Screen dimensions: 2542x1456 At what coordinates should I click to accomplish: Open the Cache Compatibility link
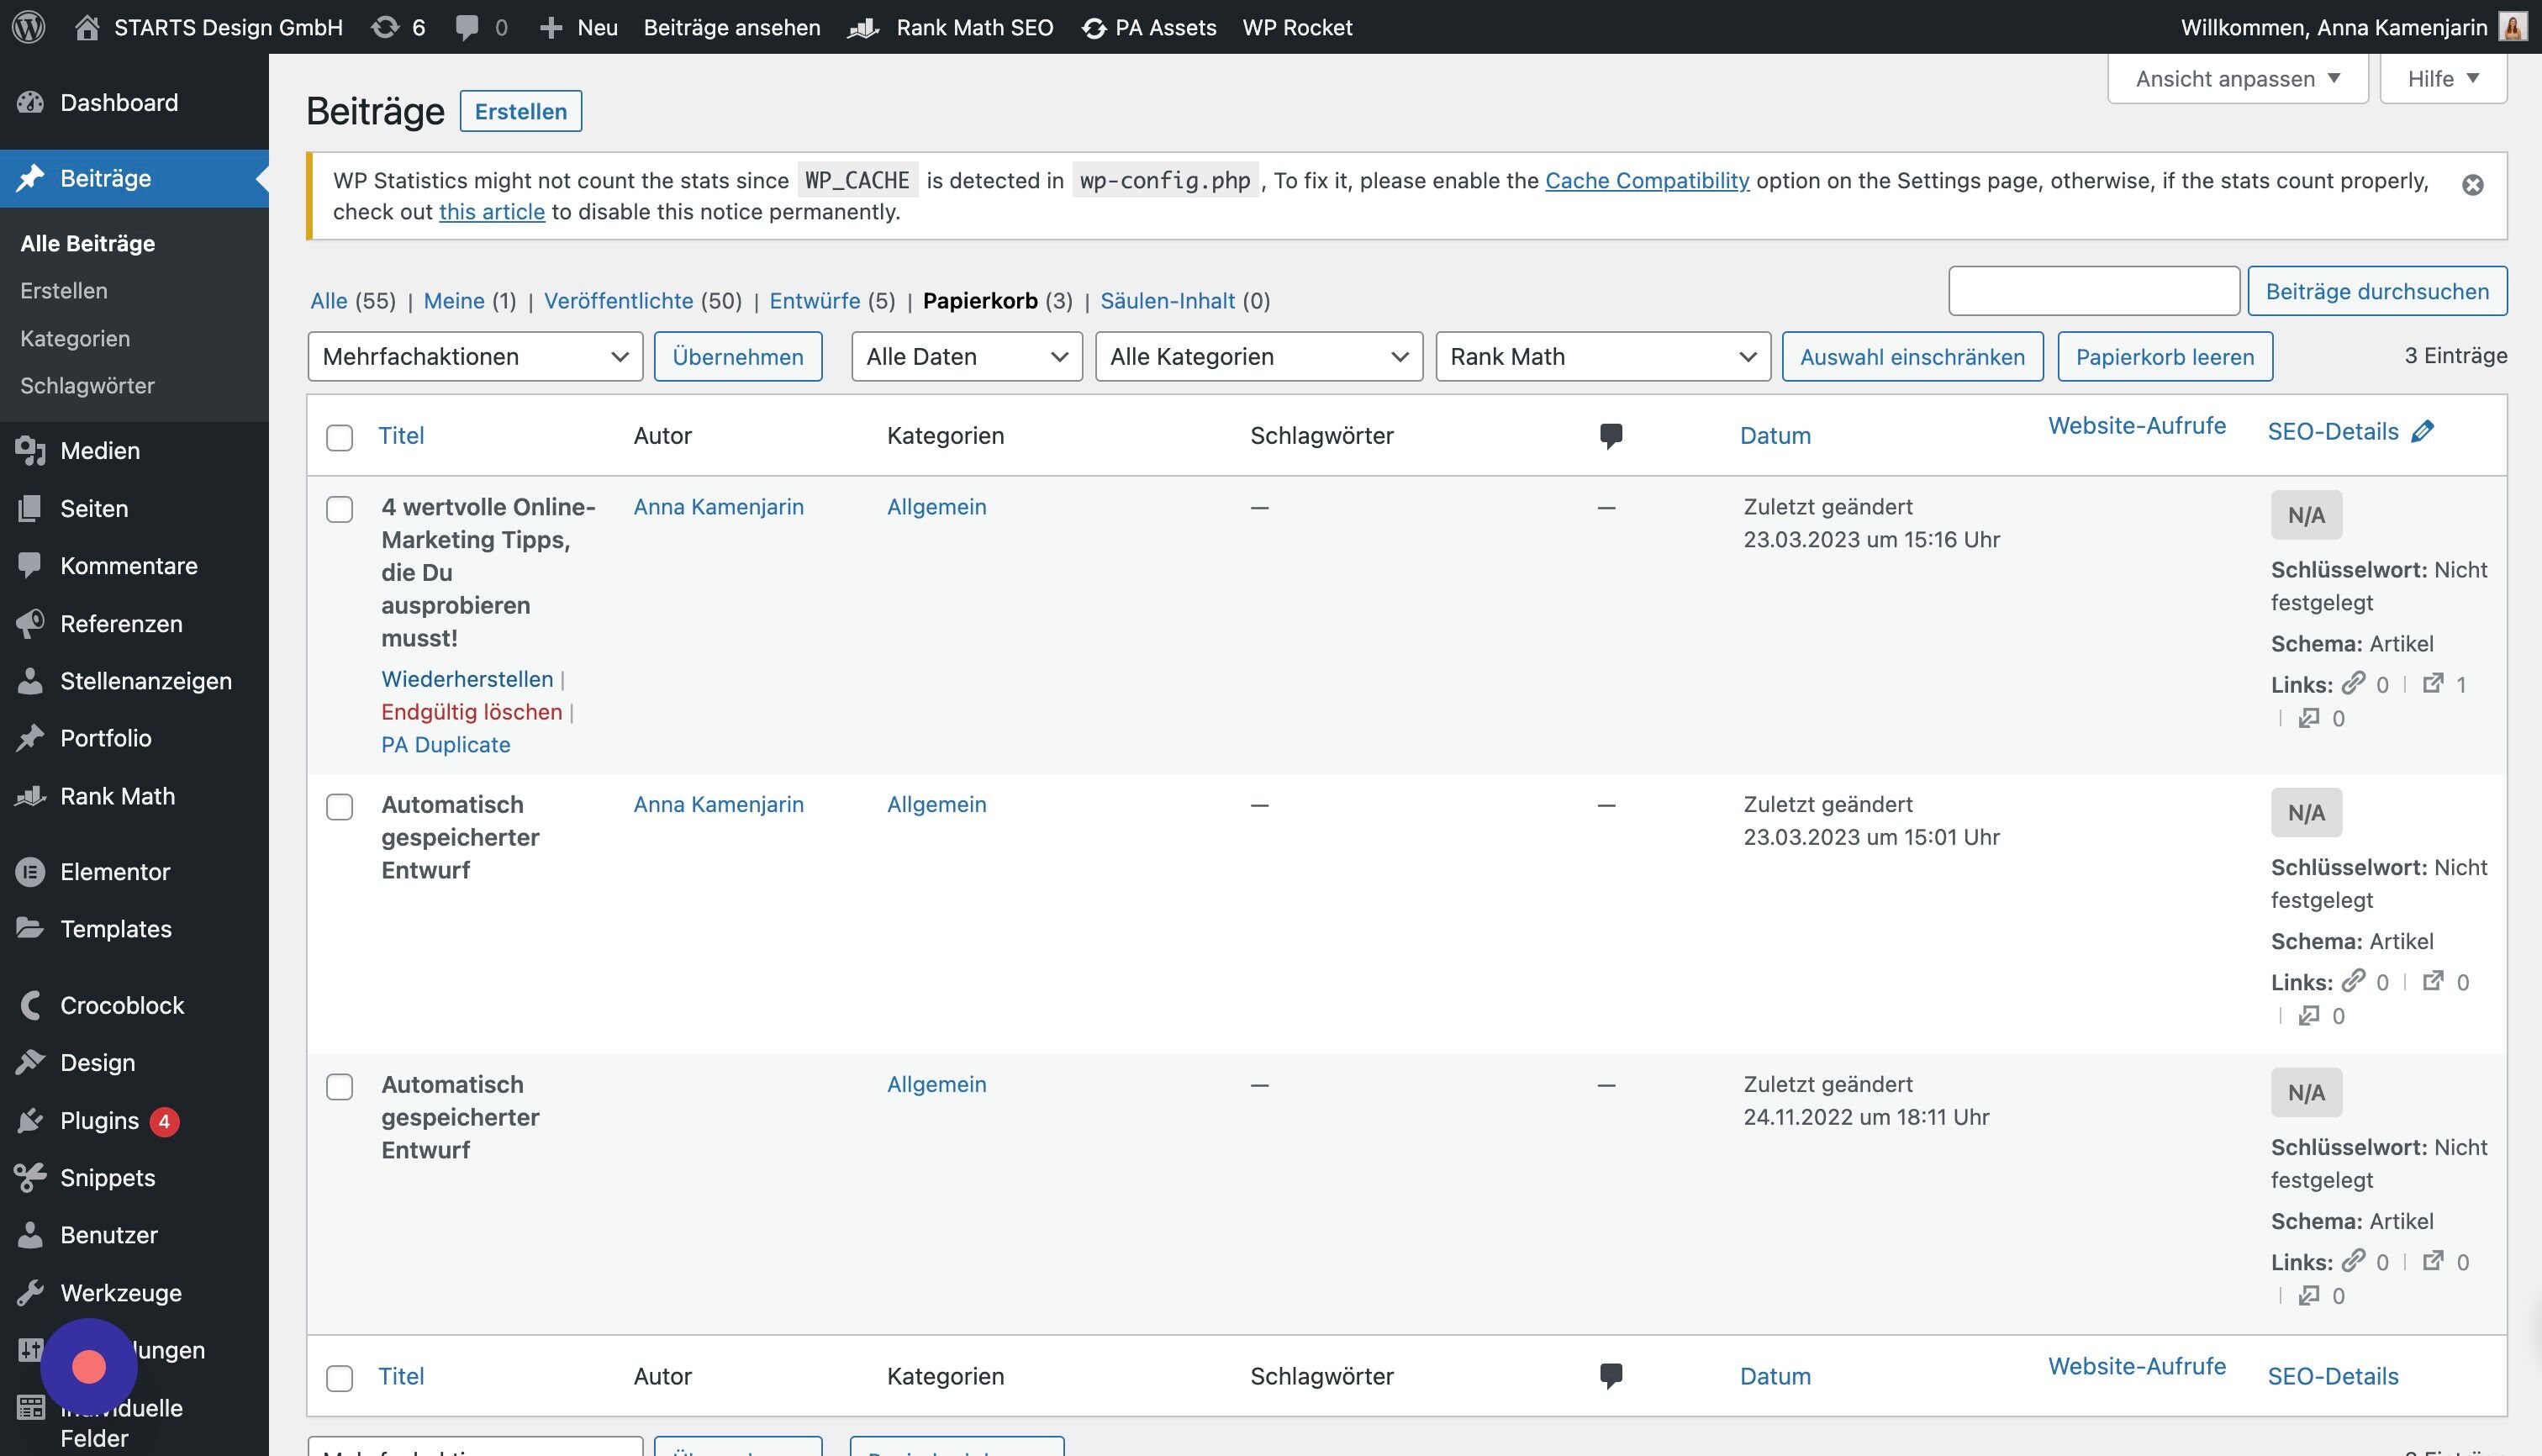[1646, 180]
